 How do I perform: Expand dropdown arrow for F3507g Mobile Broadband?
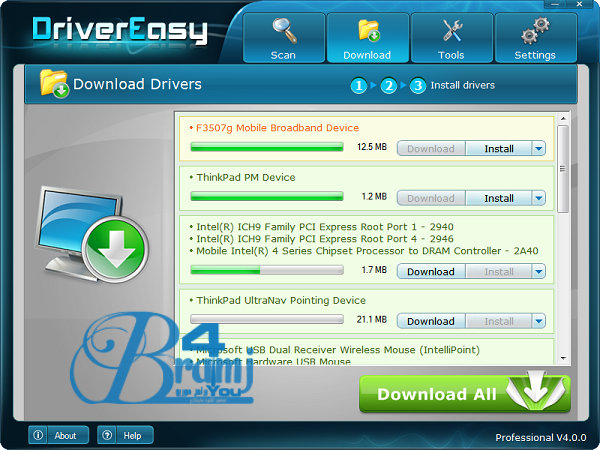point(539,148)
